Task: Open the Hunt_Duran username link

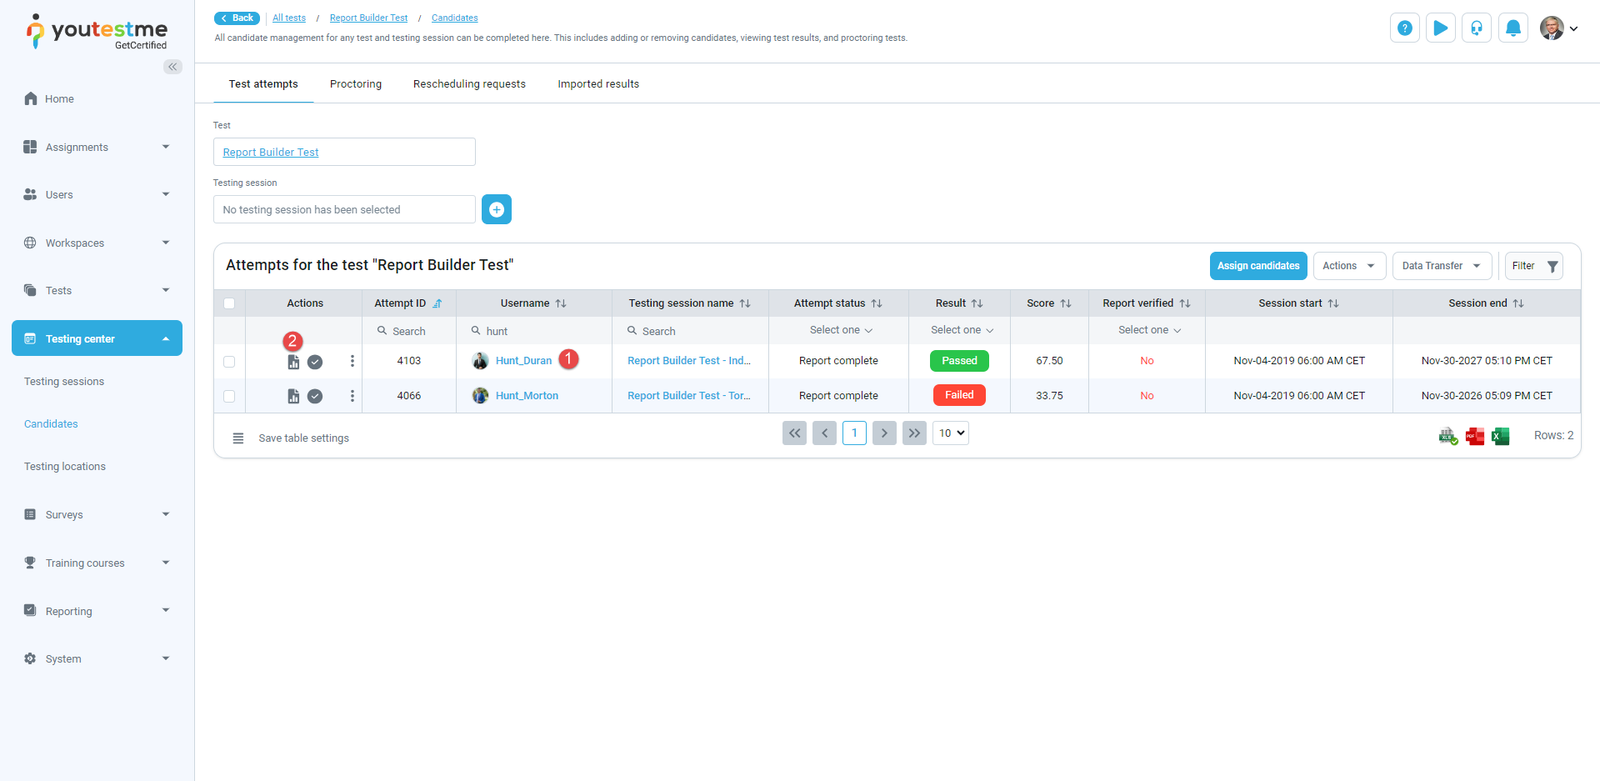Action: pos(523,361)
